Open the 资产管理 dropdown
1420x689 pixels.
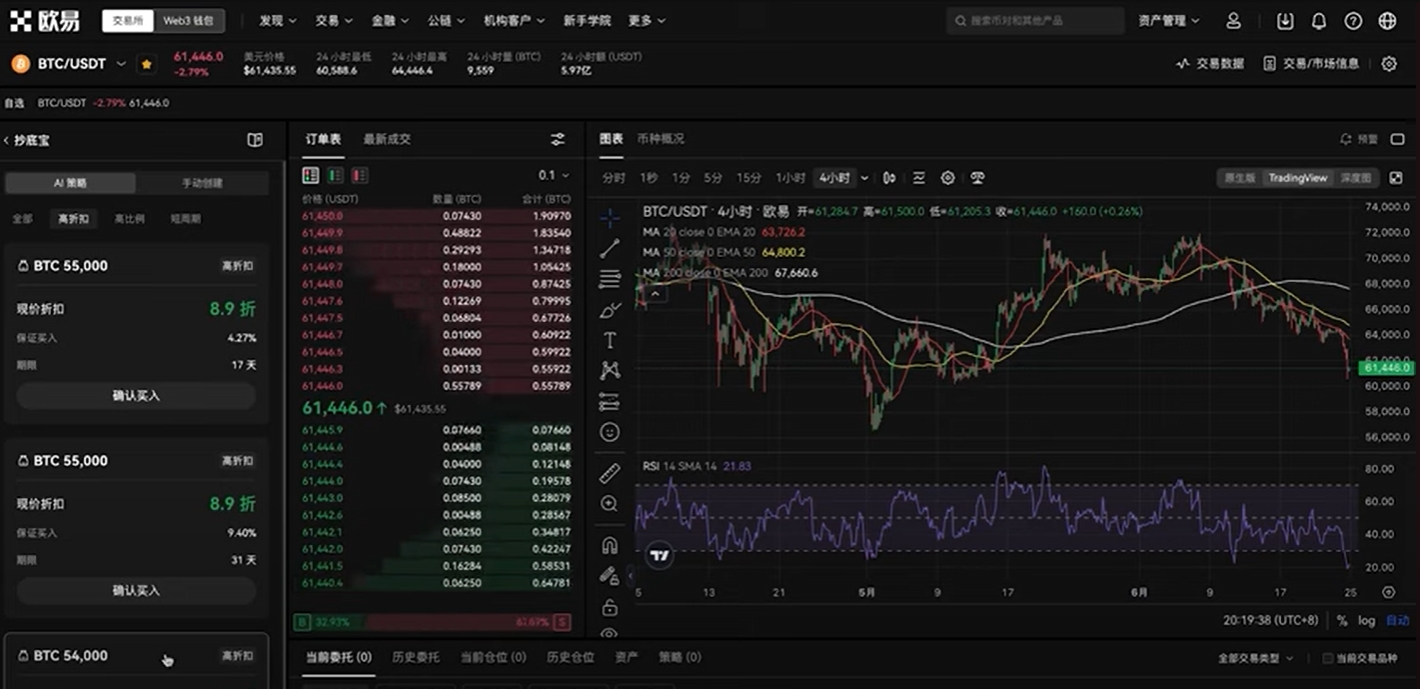point(1169,21)
